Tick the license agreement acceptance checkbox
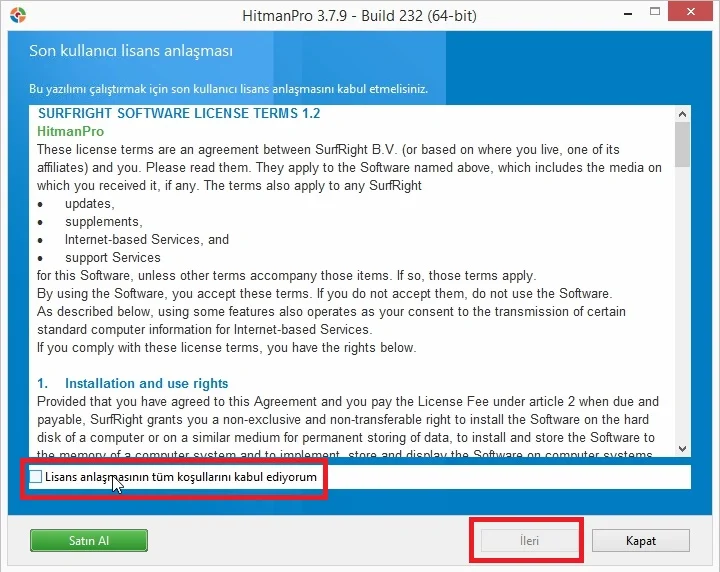This screenshot has height=572, width=720. coord(36,477)
